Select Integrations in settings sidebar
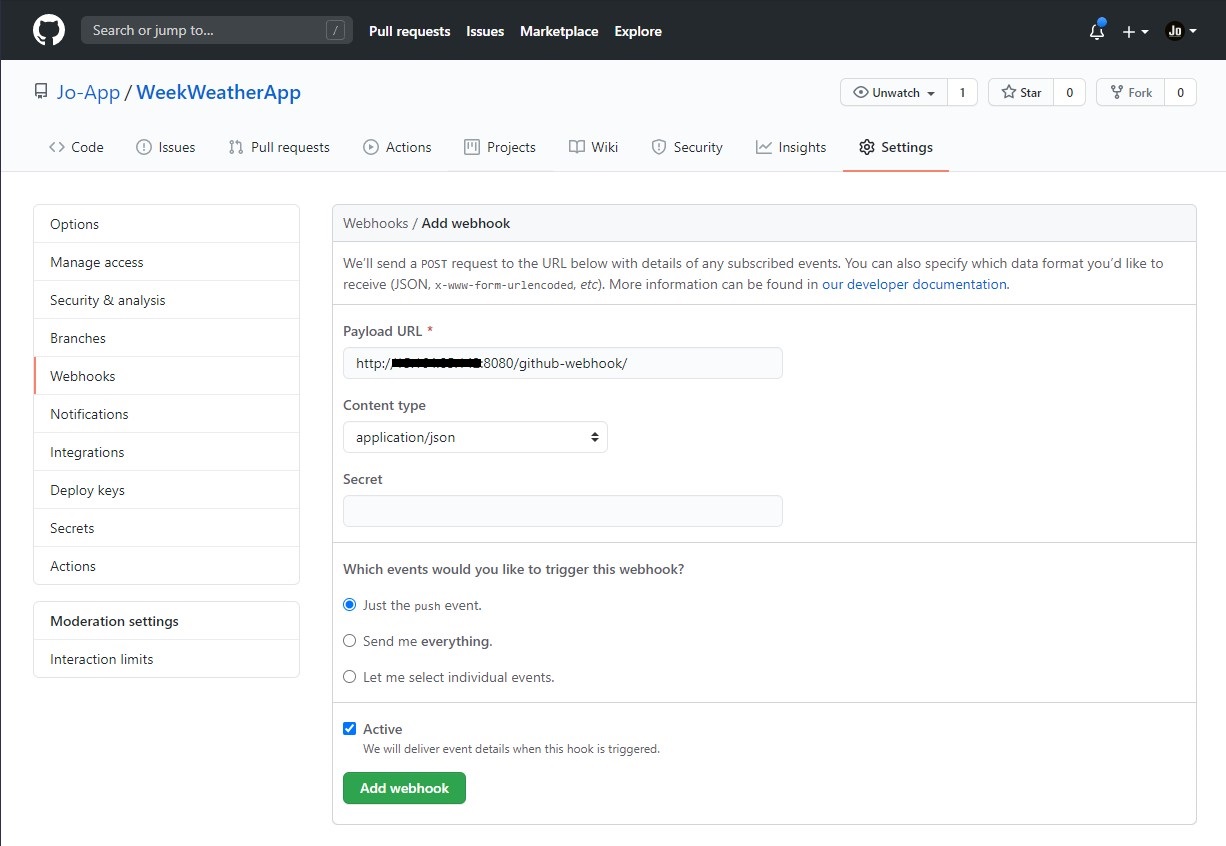The height and width of the screenshot is (846, 1226). click(166, 452)
